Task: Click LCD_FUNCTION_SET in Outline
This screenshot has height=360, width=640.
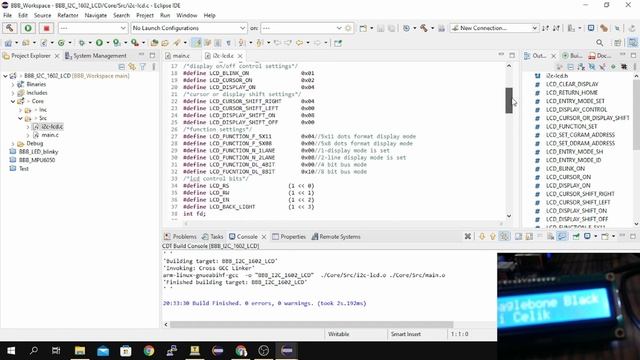Action: tap(571, 127)
